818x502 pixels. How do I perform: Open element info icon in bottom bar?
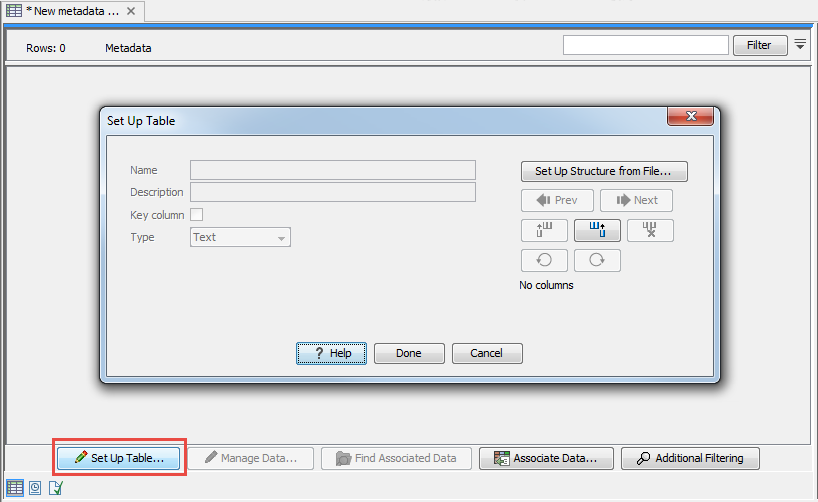[x=56, y=488]
